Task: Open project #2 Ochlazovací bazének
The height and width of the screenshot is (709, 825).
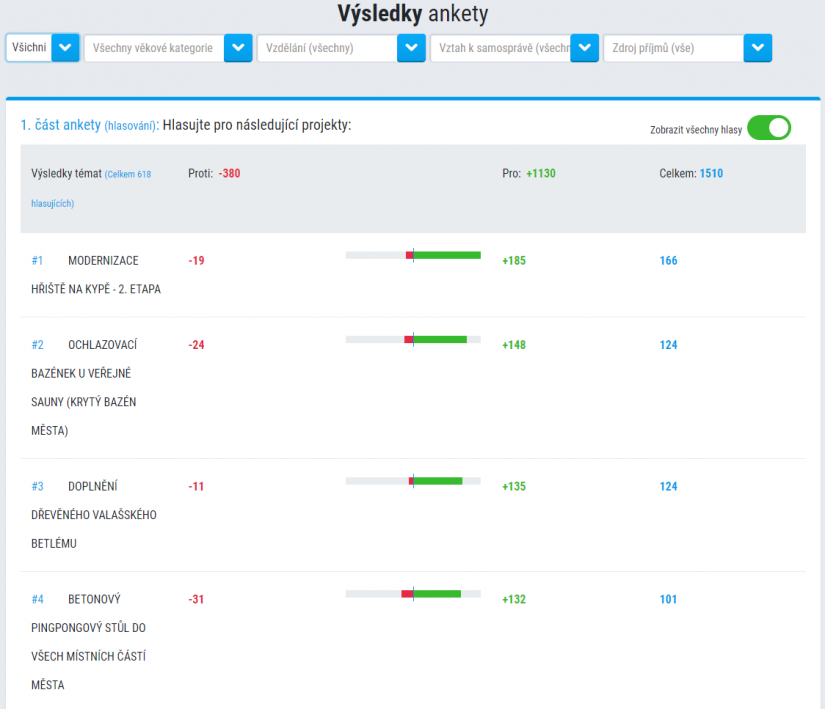Action: point(84,388)
